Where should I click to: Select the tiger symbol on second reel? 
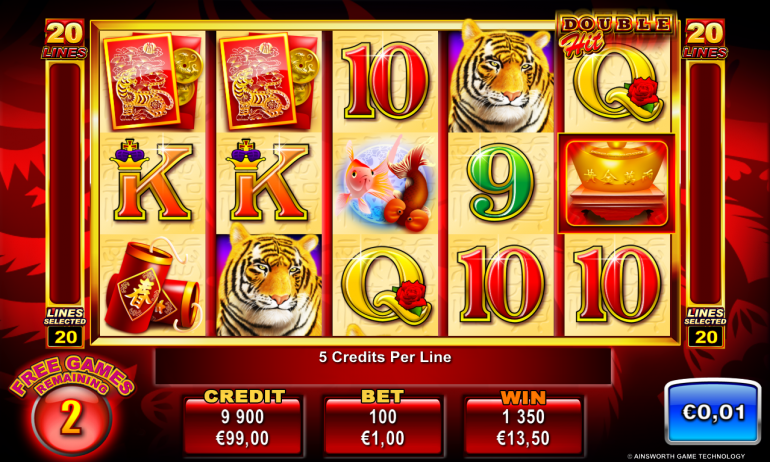click(x=269, y=280)
